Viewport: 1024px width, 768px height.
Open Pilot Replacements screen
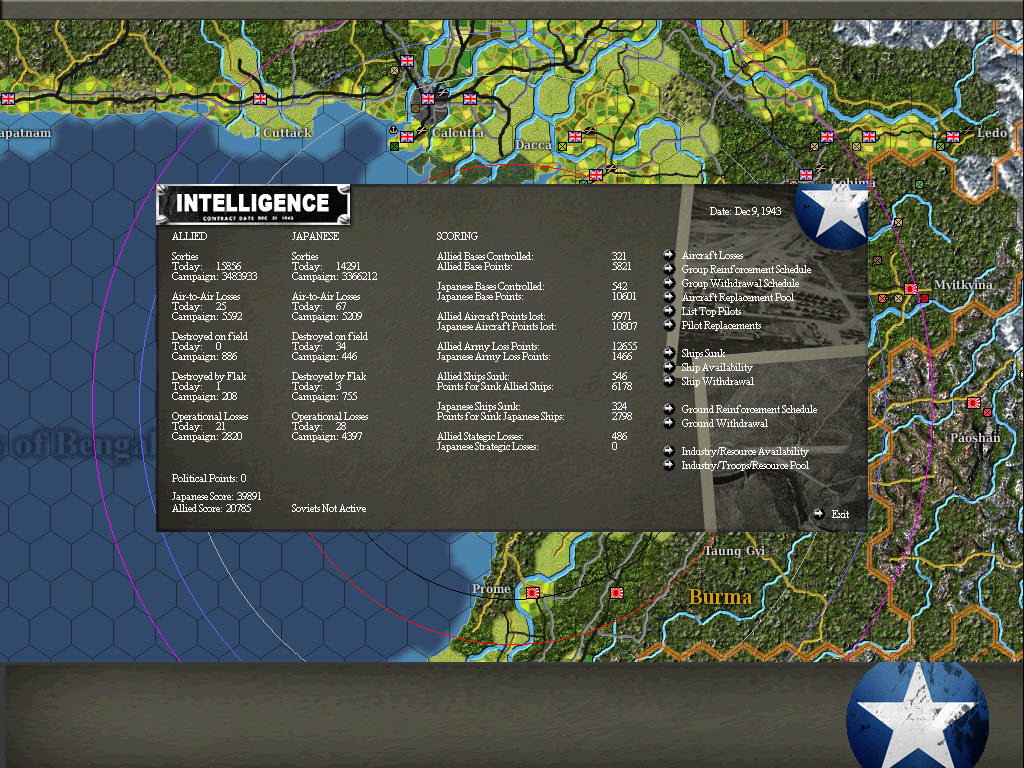[x=721, y=325]
